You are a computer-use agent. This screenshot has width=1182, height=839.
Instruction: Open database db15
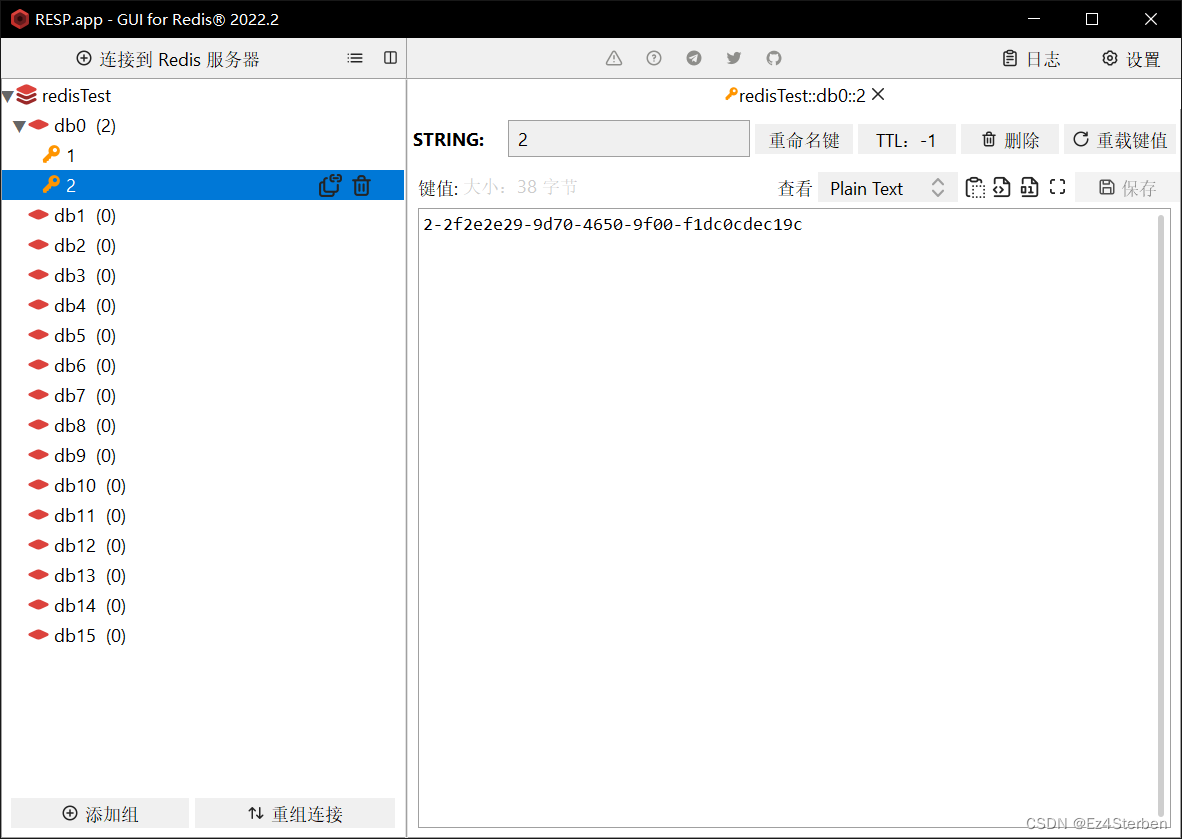(203, 635)
